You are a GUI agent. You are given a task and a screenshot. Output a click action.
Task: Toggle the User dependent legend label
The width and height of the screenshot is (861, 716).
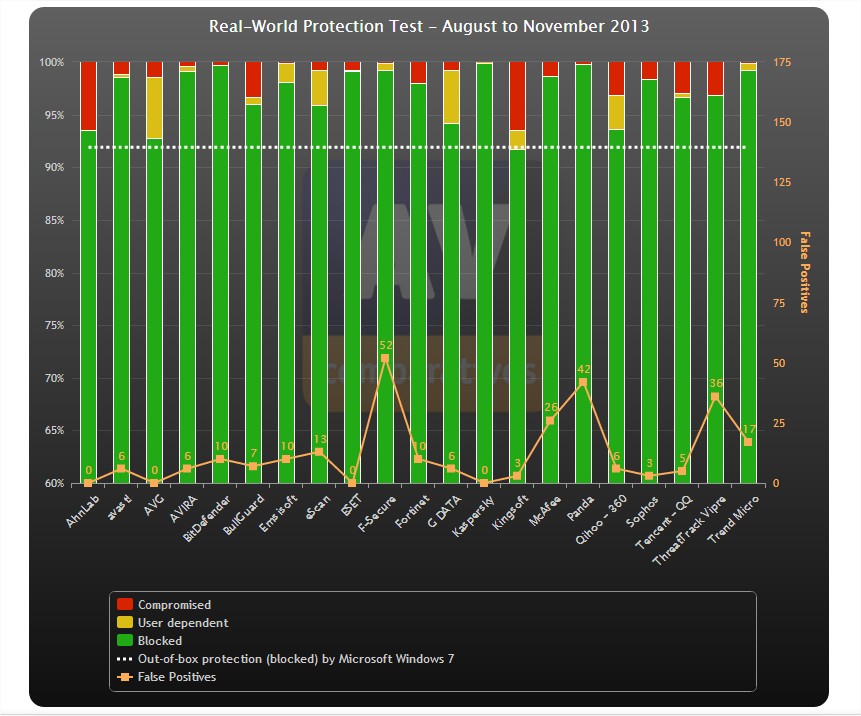(x=183, y=623)
